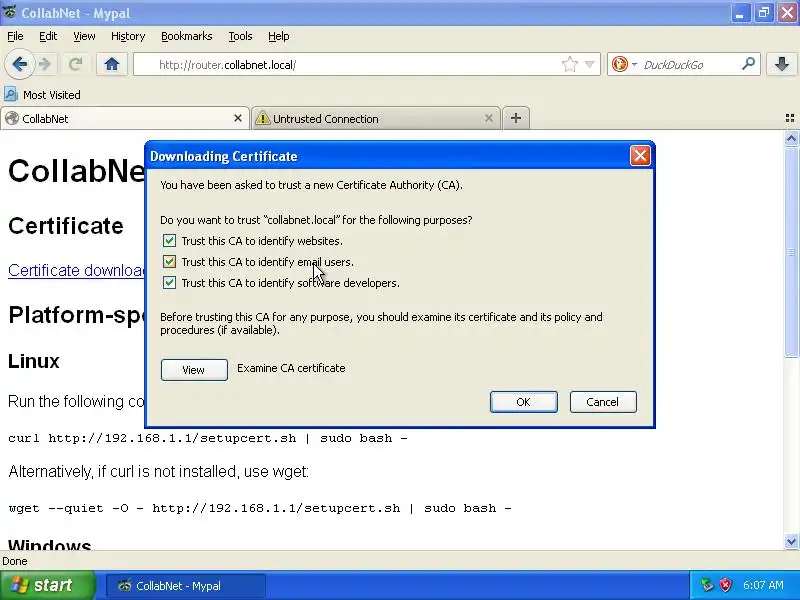The image size is (800, 600).
Task: Open the Downloads arrow button
Action: pos(782,64)
